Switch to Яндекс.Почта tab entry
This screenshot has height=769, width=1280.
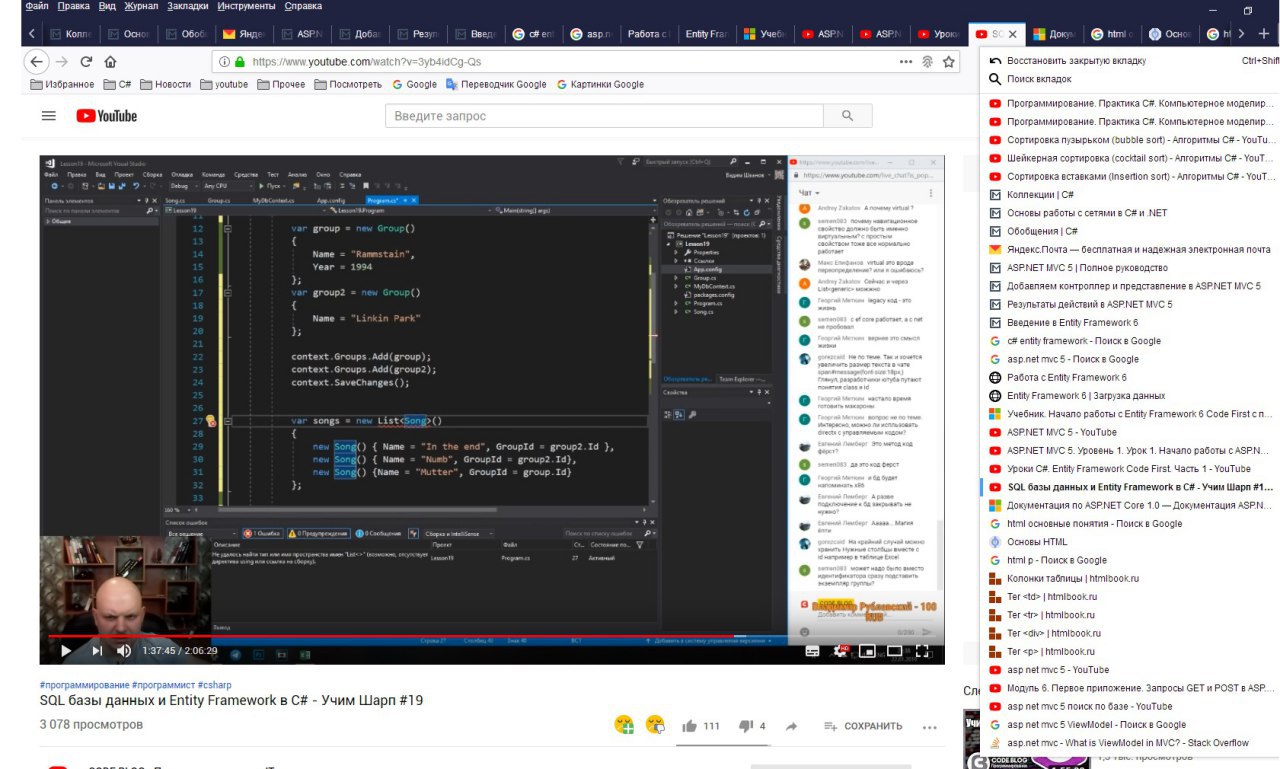click(1130, 249)
